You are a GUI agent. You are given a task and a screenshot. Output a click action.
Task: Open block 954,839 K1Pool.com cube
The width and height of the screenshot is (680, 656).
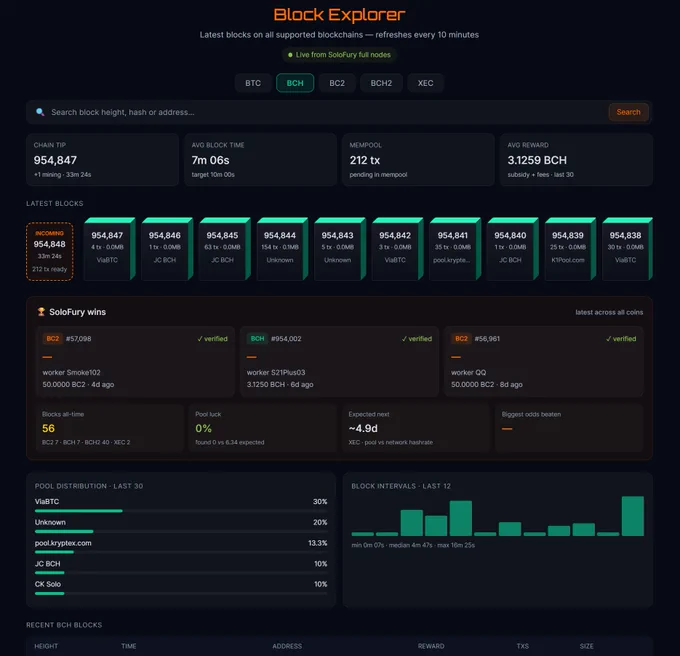pos(571,249)
